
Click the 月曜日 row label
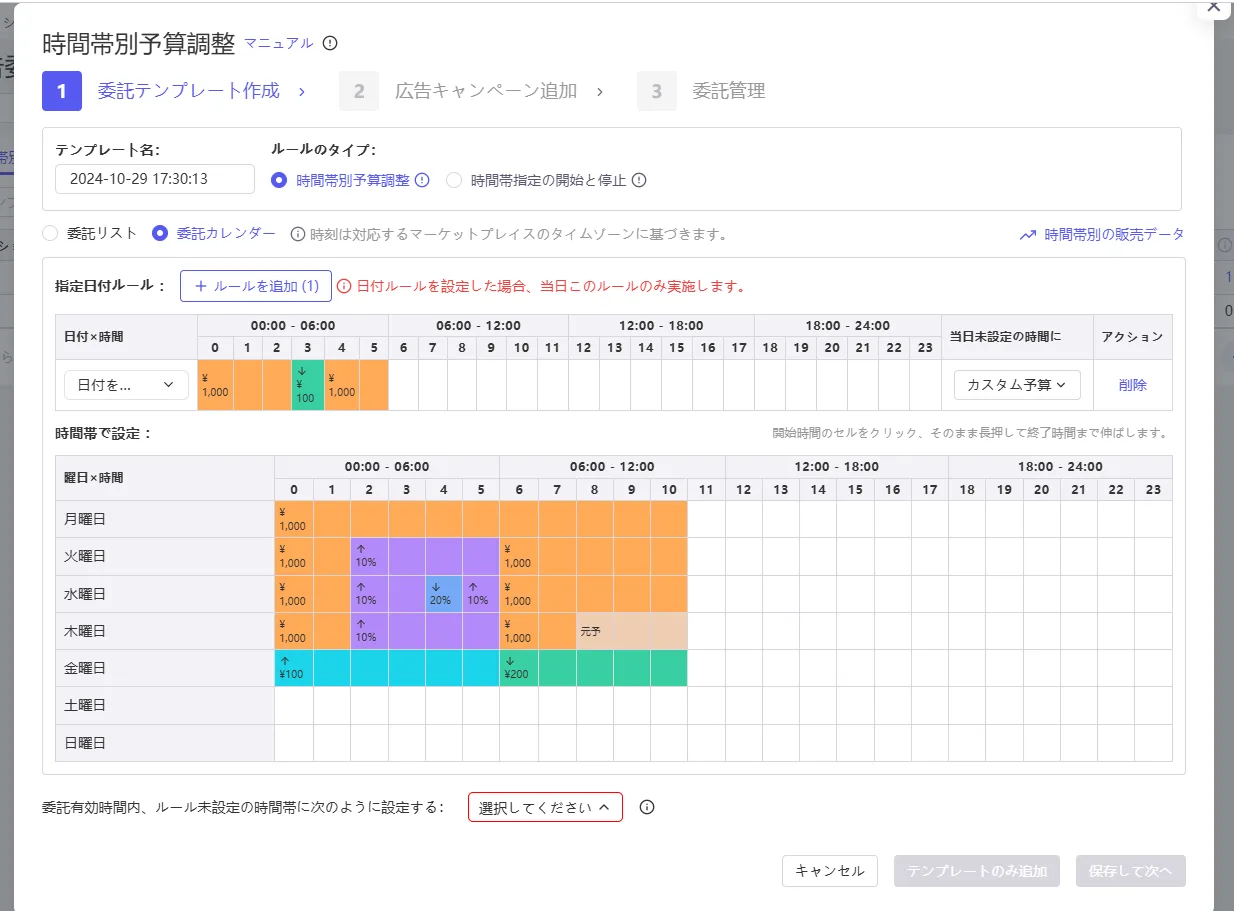(x=165, y=519)
